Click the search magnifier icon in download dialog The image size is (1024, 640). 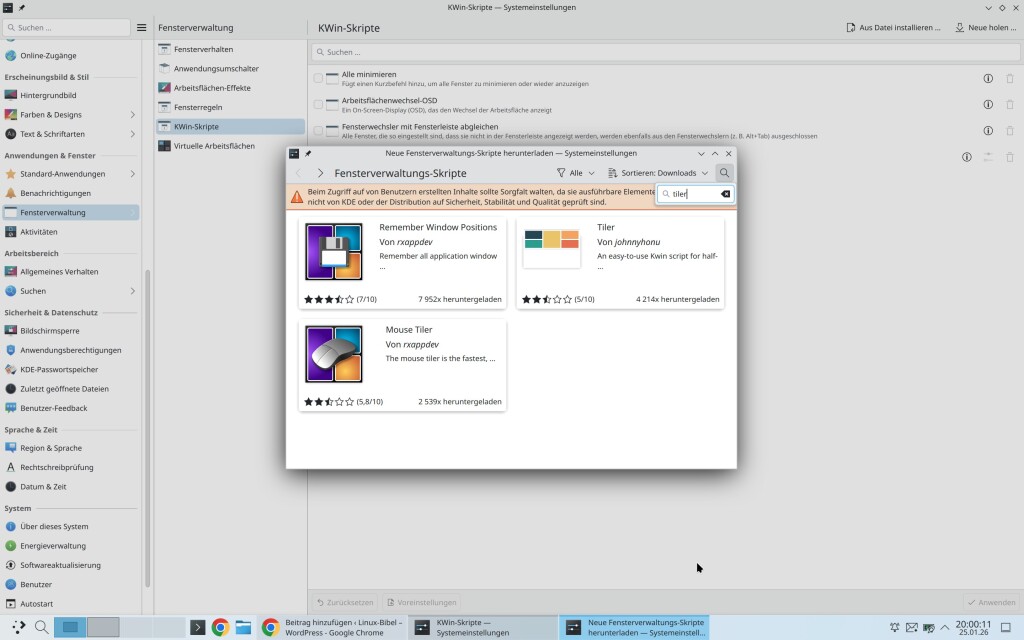[725, 173]
